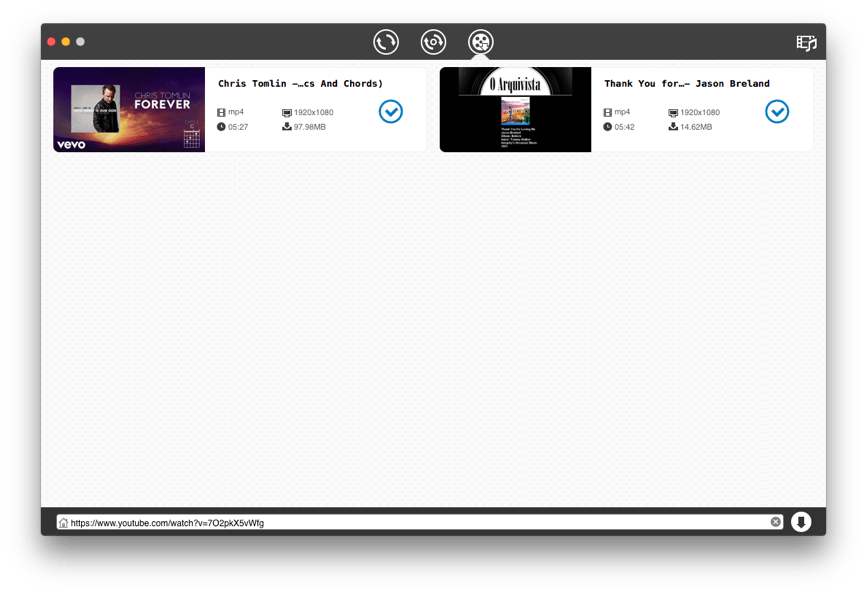Open the converting tab with gear-arrows icon
Screen dimensions: 867x594
[x=433, y=42]
